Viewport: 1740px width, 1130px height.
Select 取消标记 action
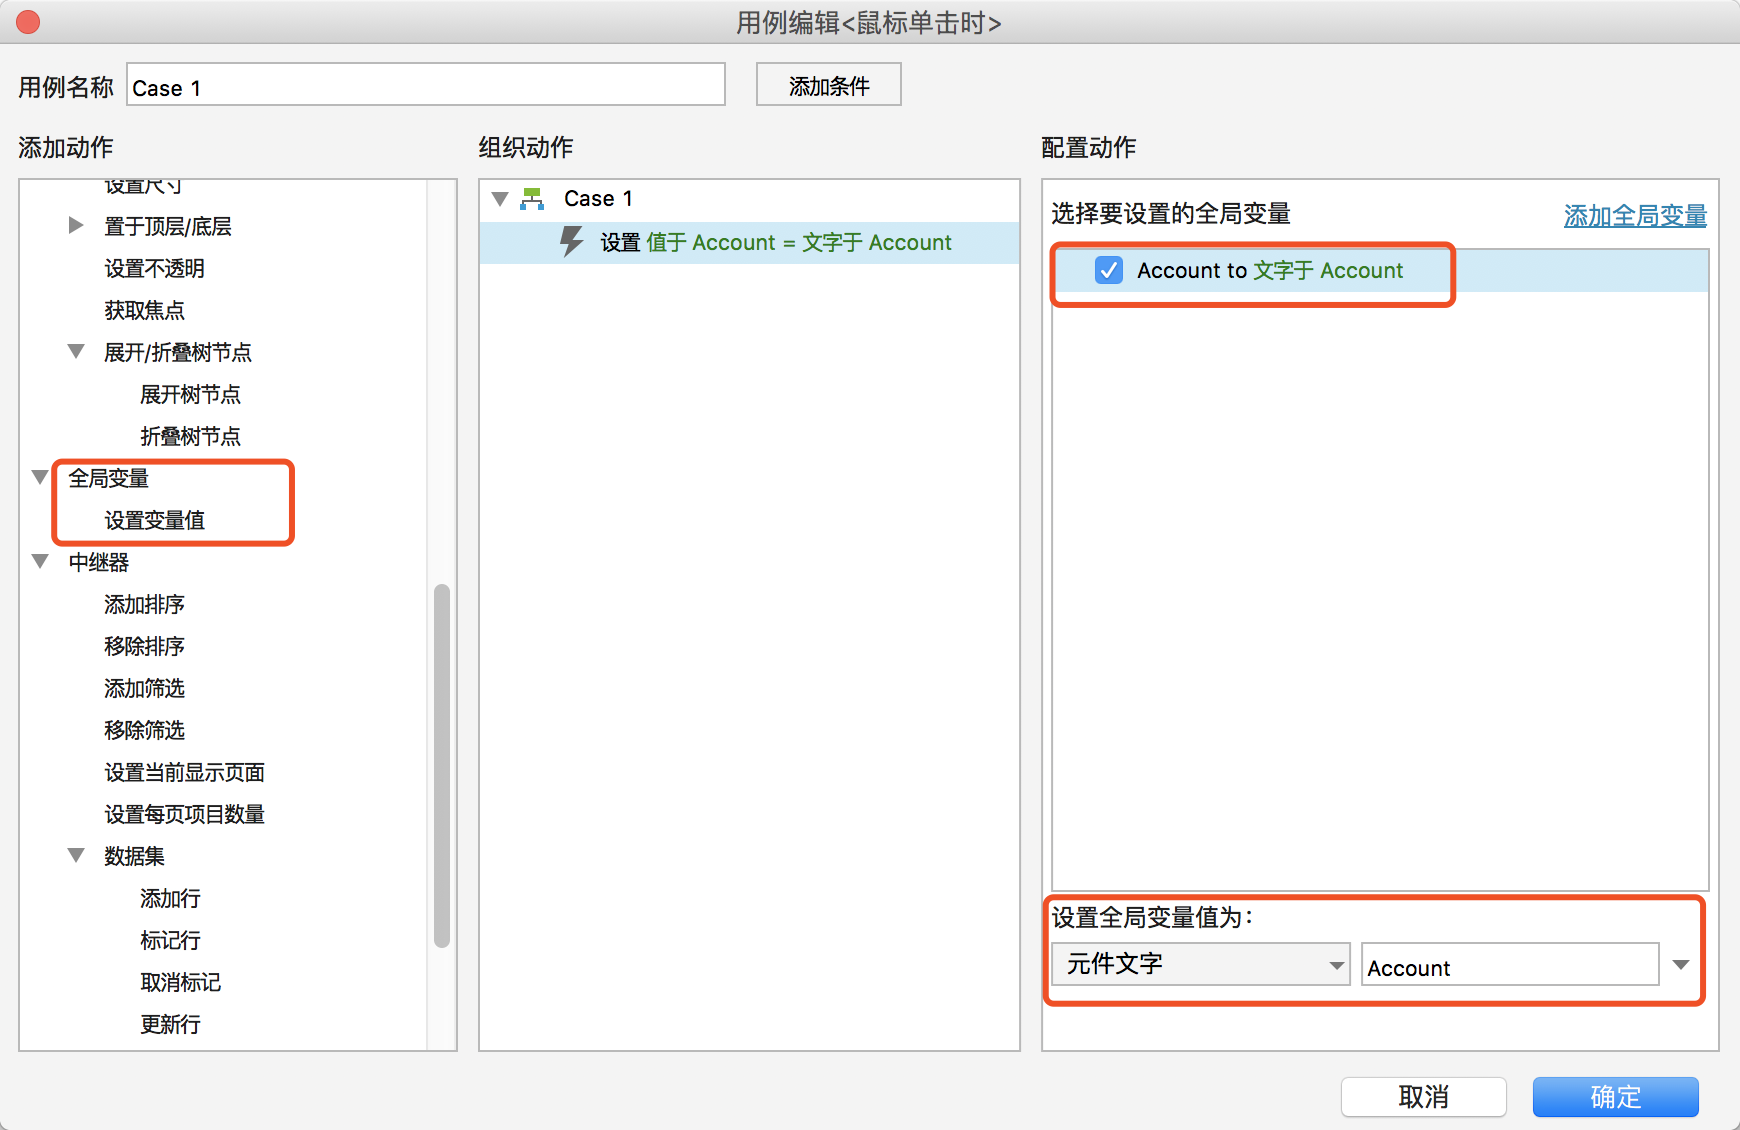(180, 982)
